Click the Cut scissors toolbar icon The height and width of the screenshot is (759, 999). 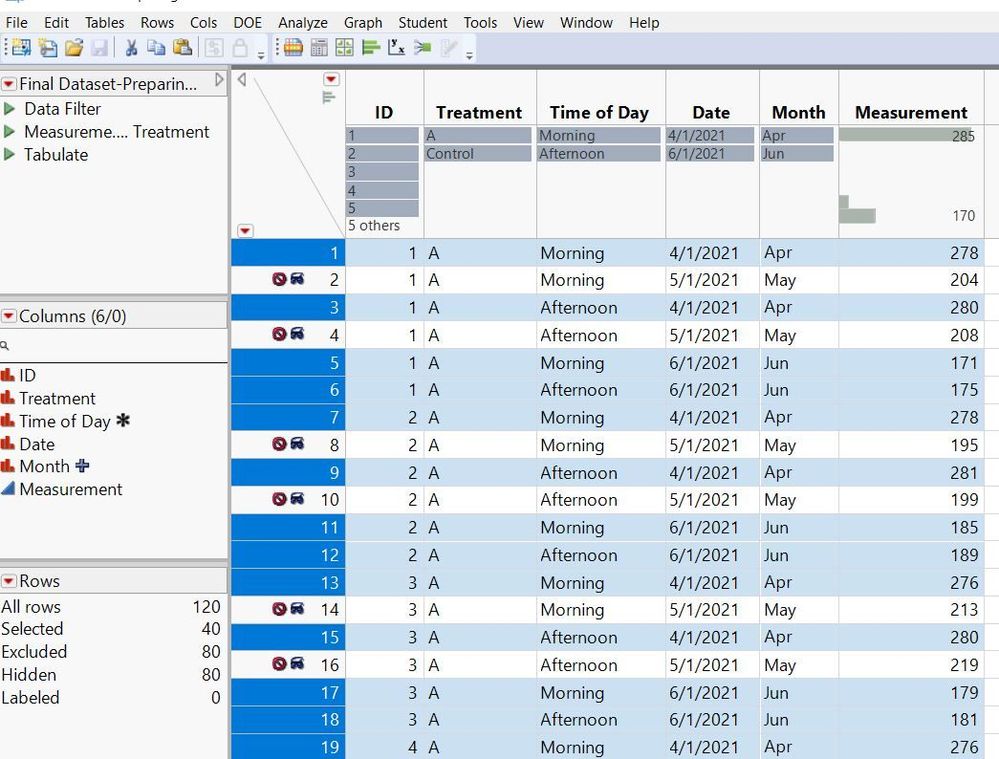132,47
